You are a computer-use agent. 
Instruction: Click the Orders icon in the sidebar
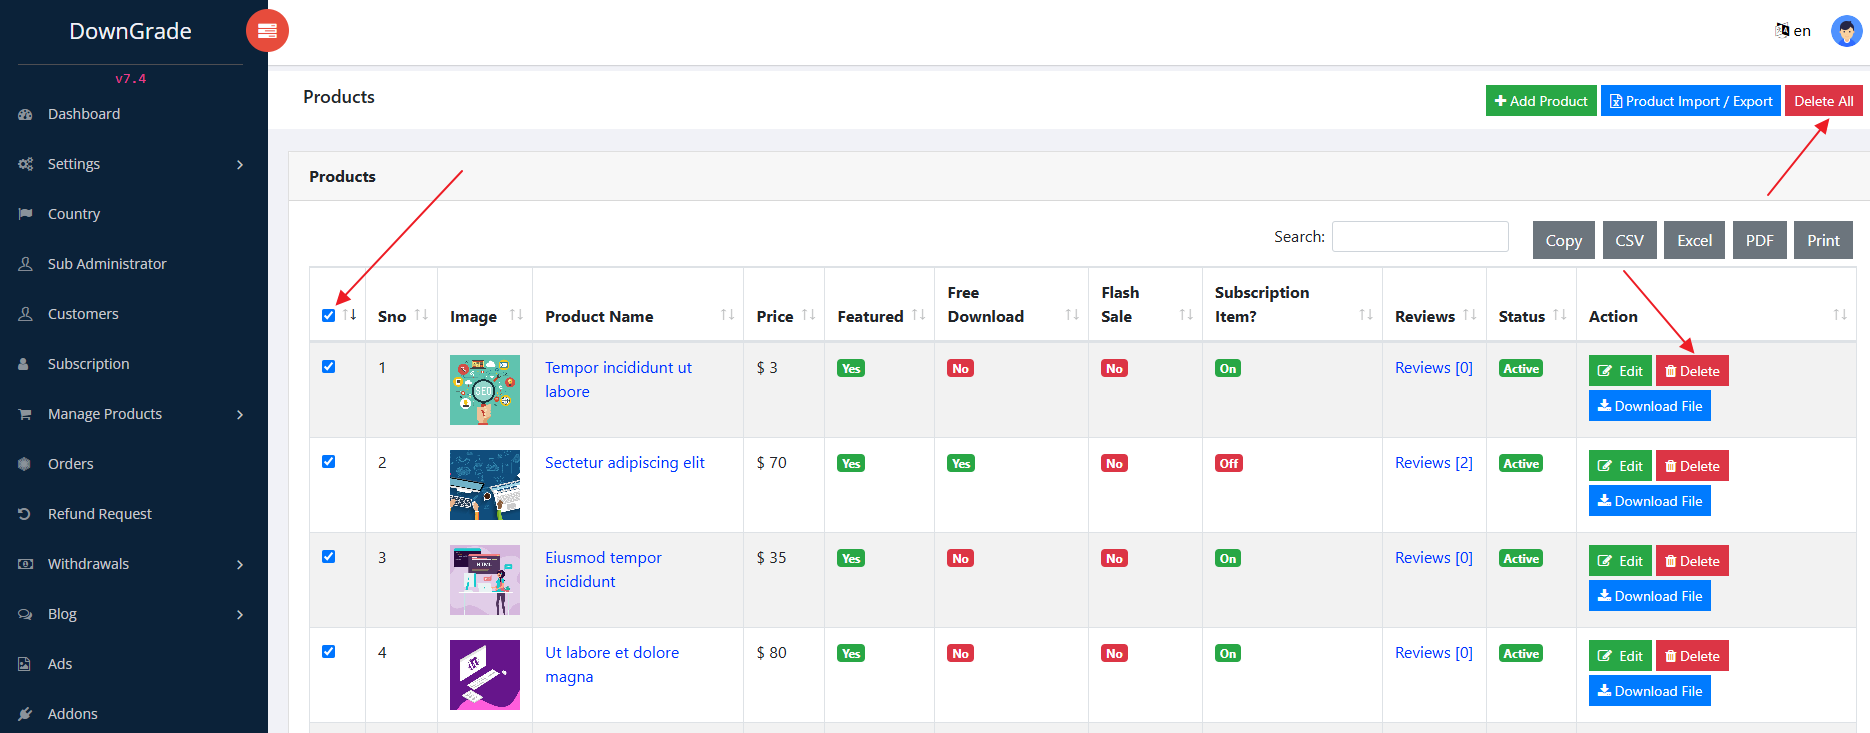pos(26,464)
